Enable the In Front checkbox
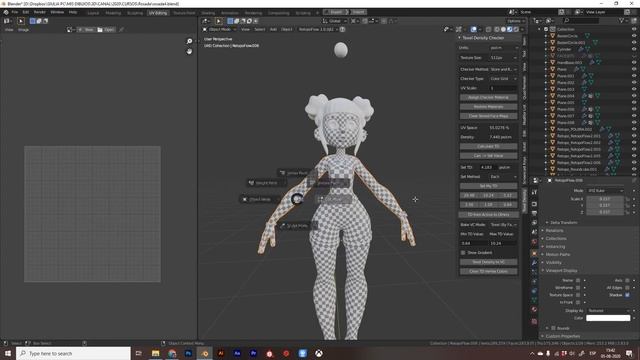 (578, 302)
